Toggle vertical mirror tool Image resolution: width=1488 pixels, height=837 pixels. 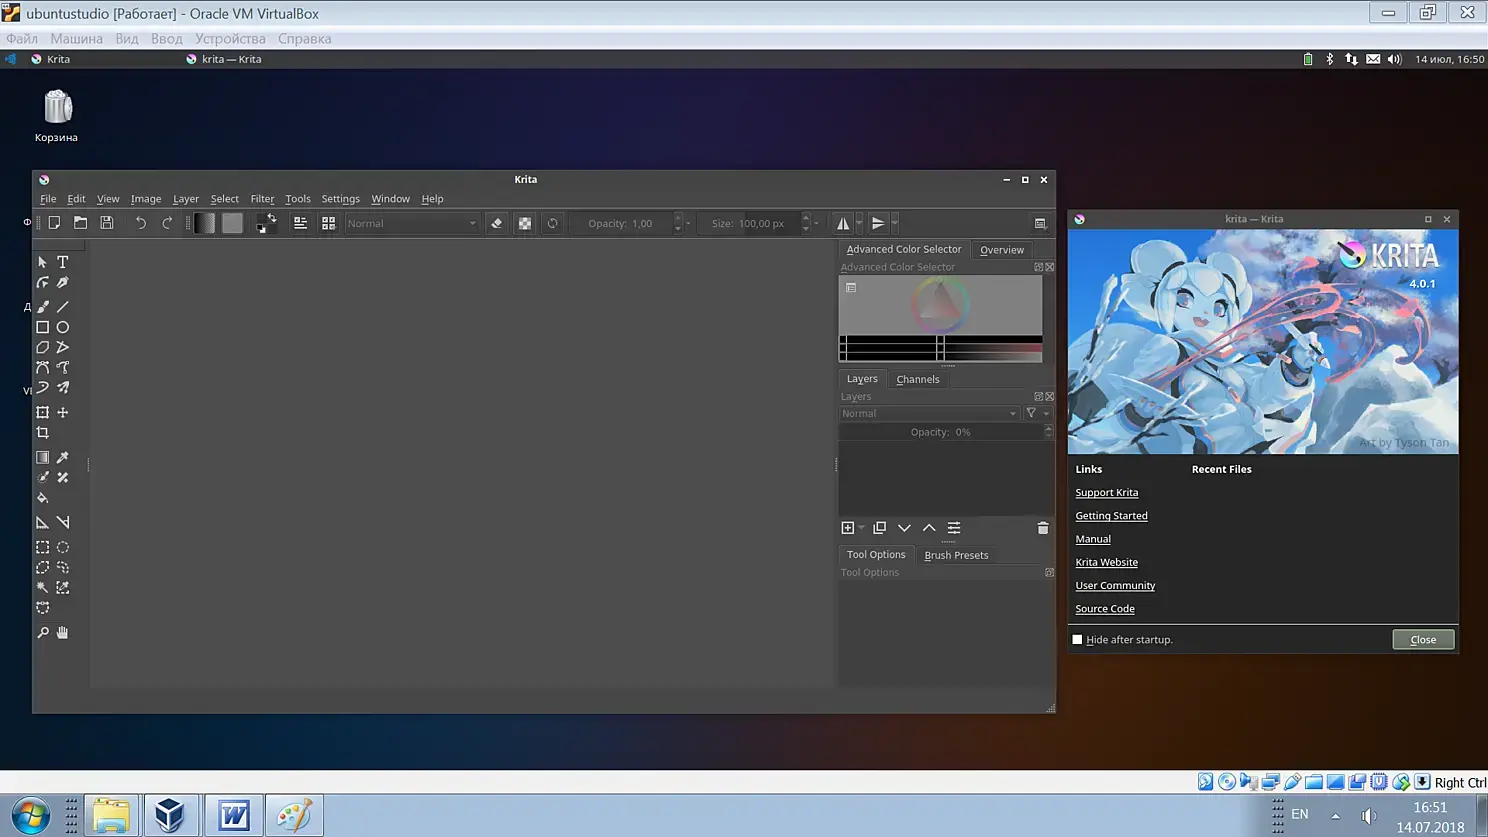878,223
